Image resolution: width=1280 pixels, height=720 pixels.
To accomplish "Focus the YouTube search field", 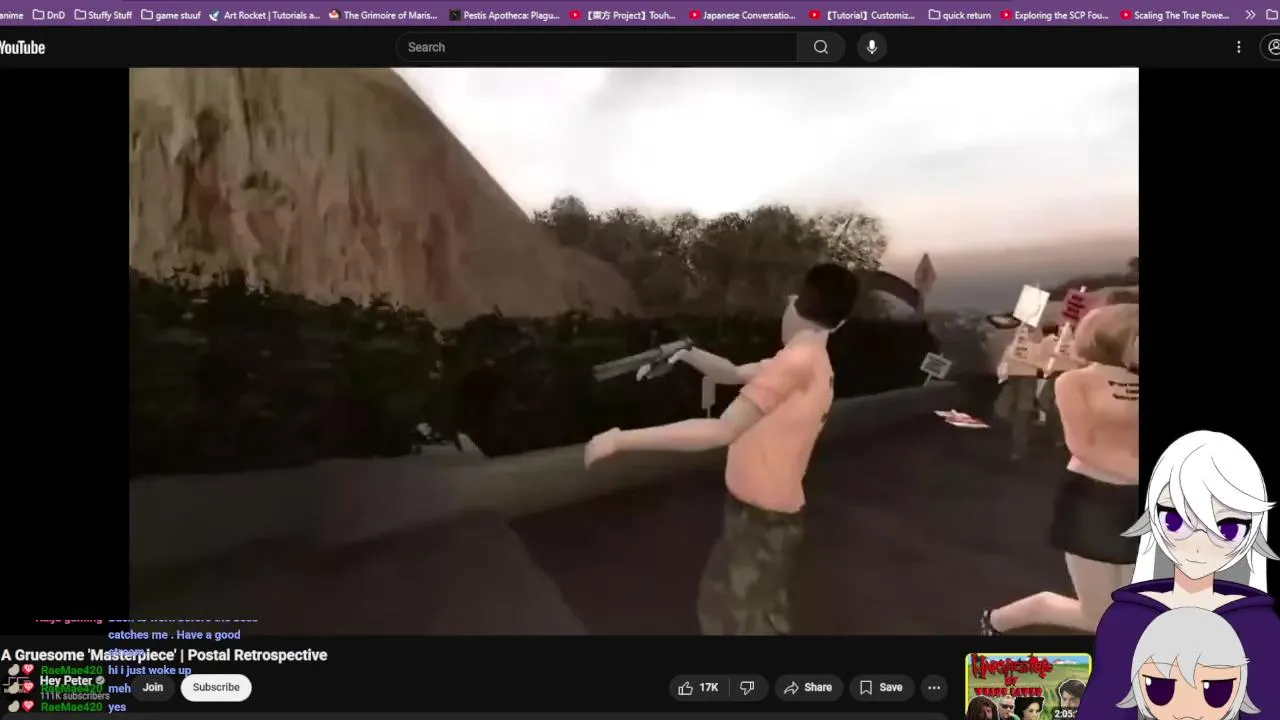I will 597,47.
